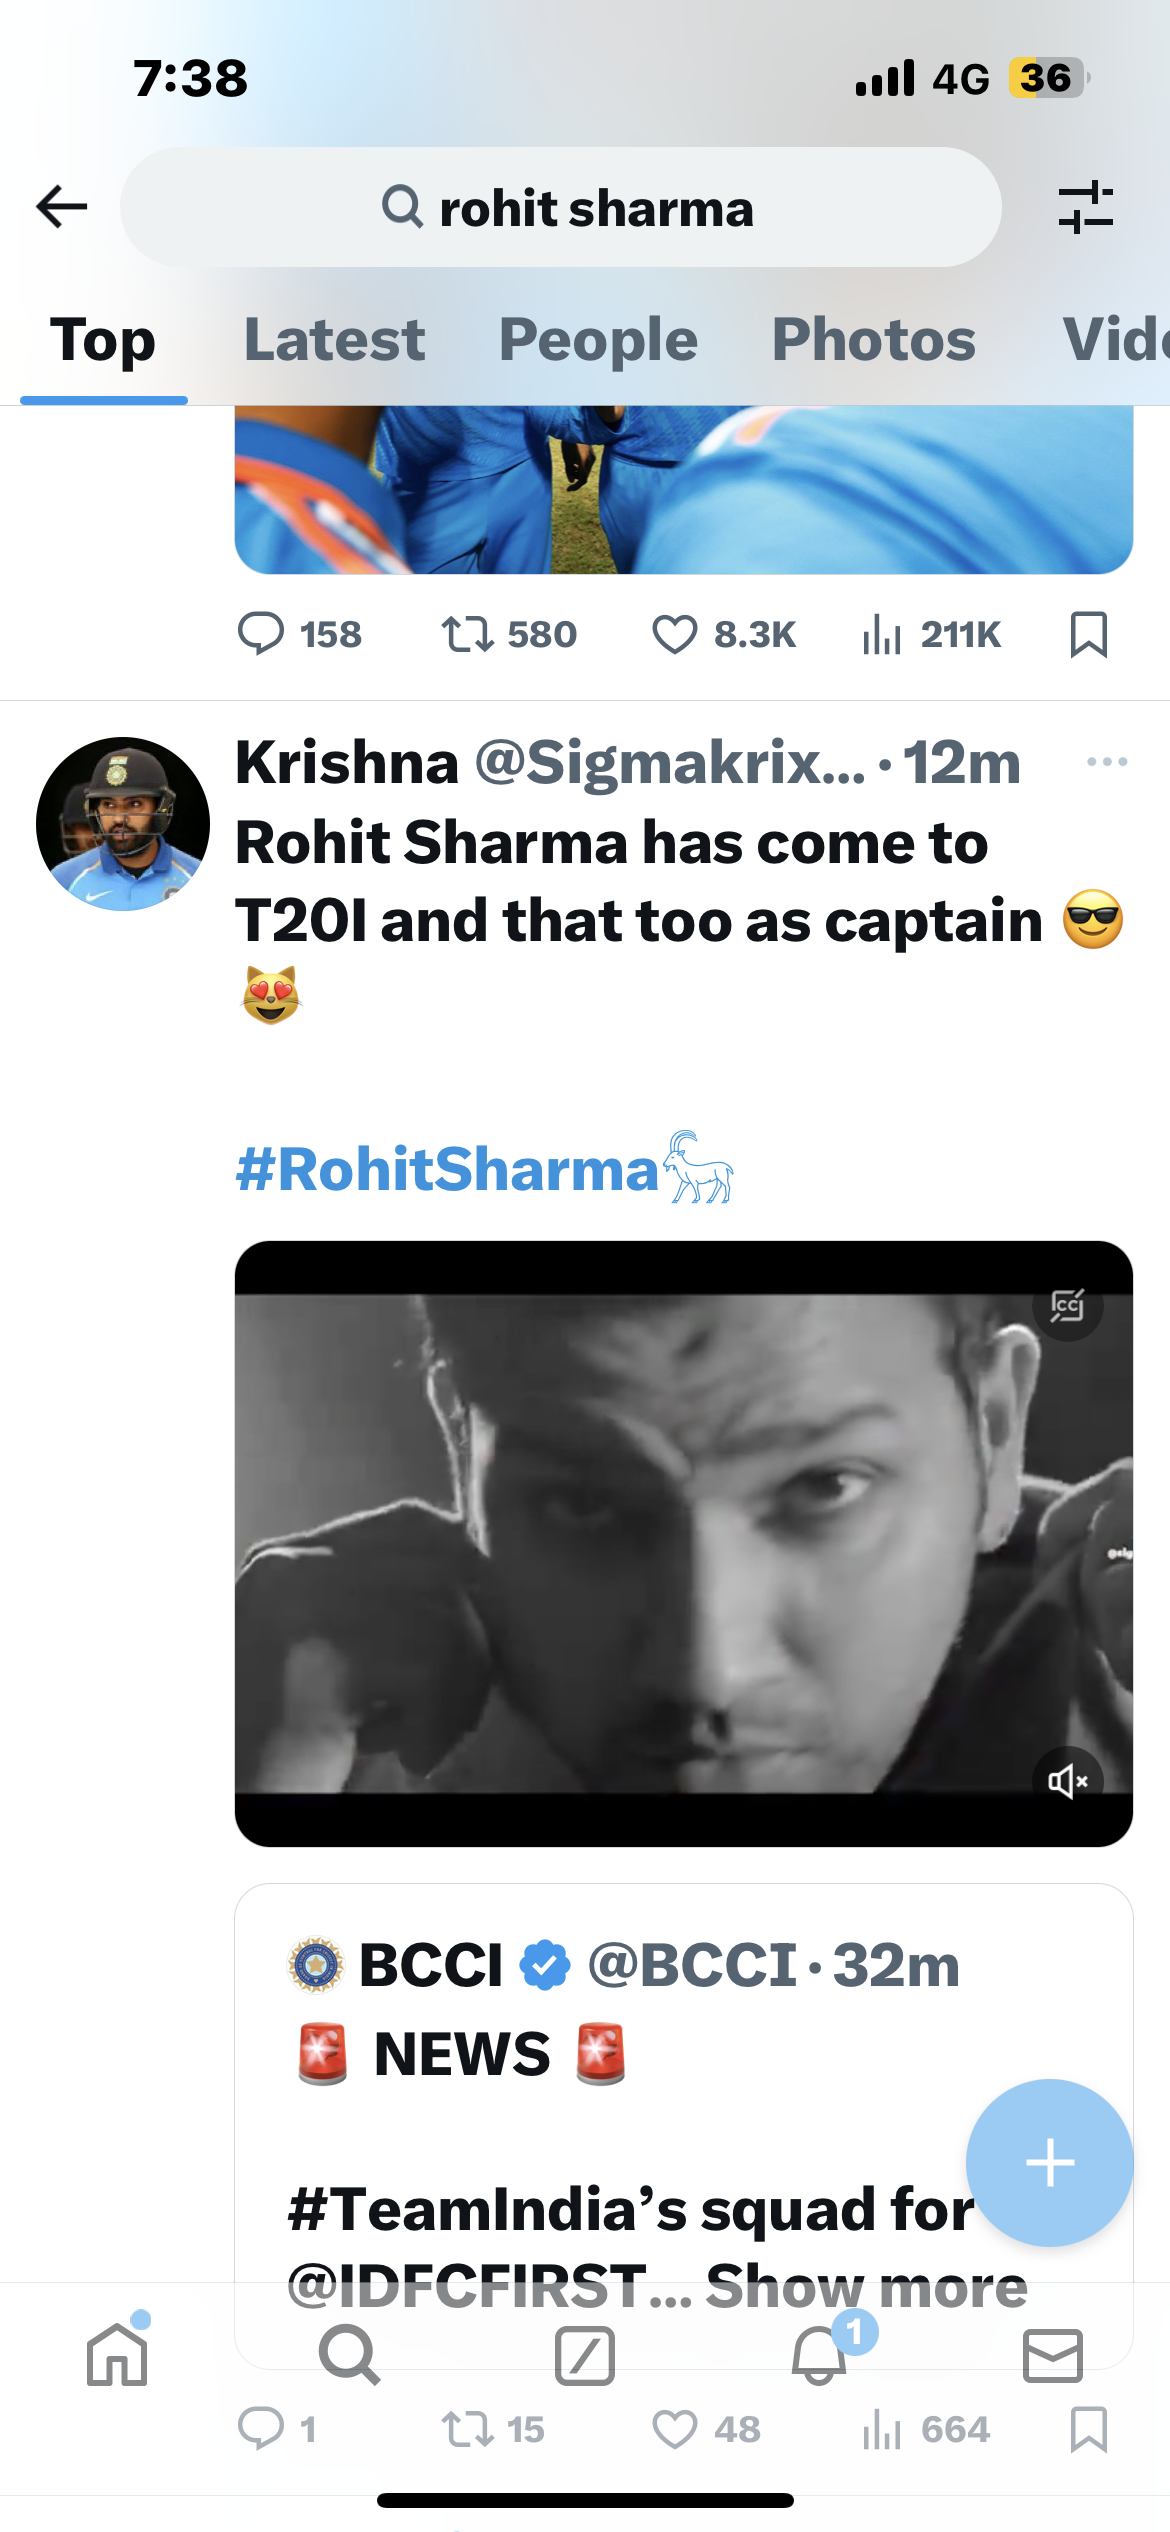Viewport: 1170px width, 2532px height.
Task: Open search filter settings icon
Action: tap(1085, 207)
